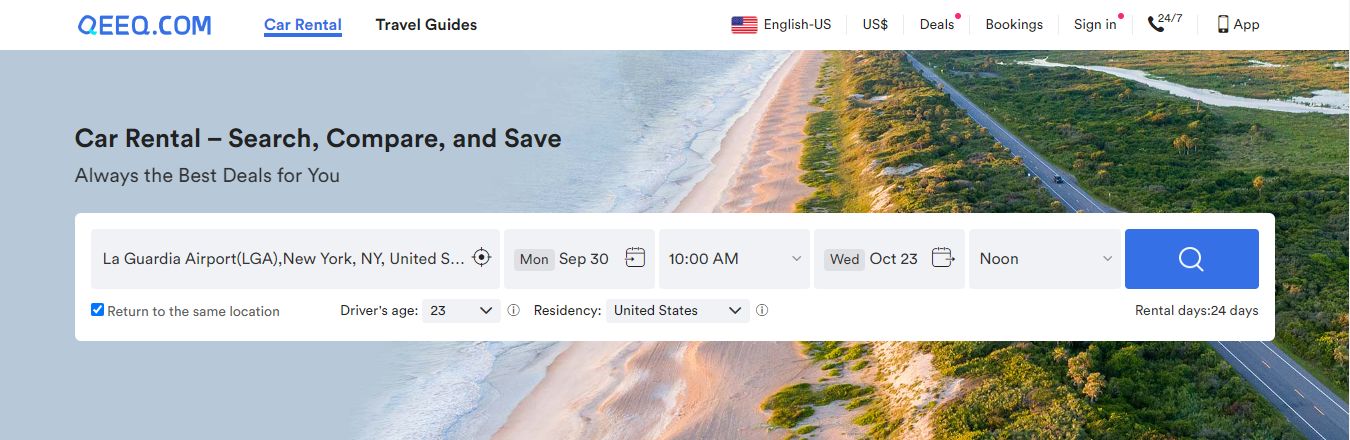The height and width of the screenshot is (440, 1350).
Task: Switch to the Travel Guides tab
Action: click(x=426, y=25)
